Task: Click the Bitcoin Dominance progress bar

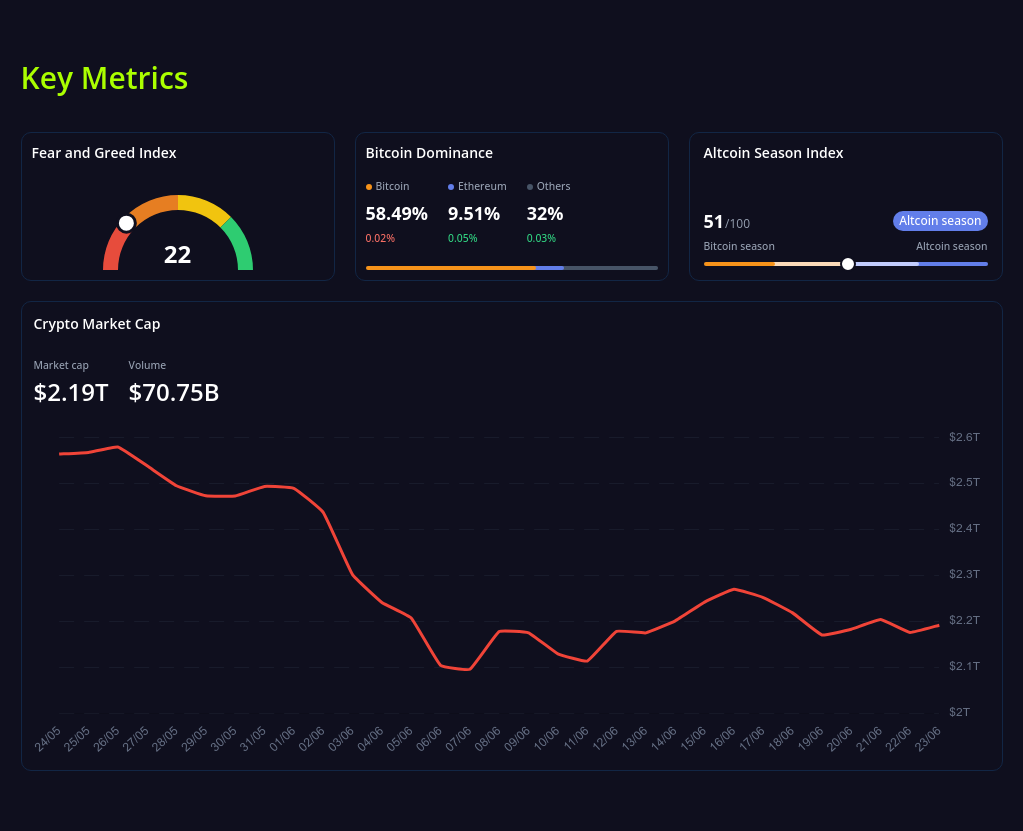Action: (x=512, y=267)
